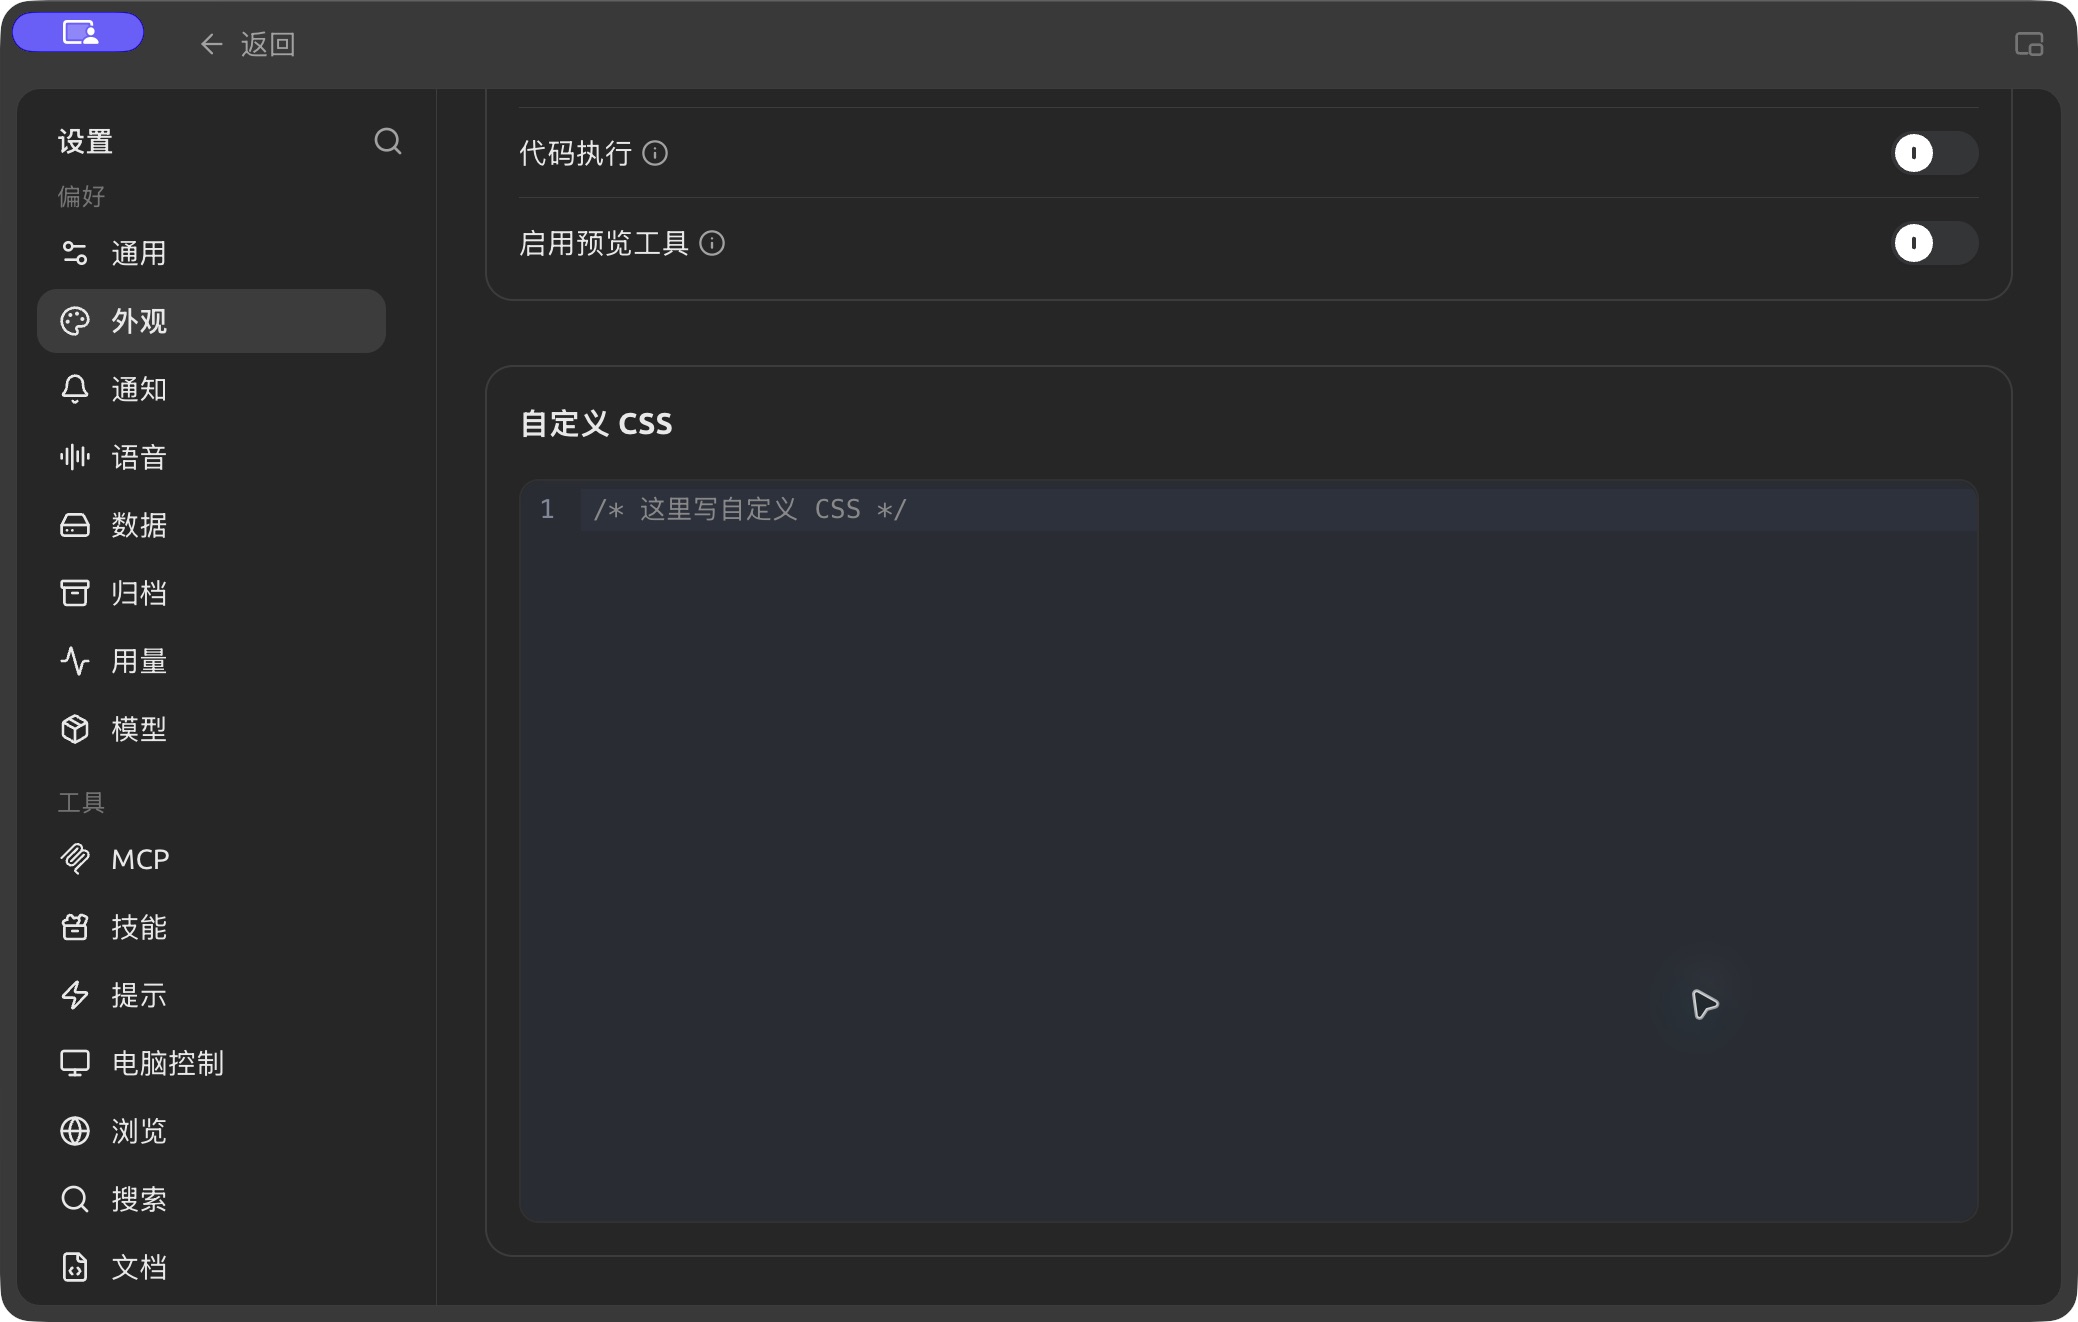The width and height of the screenshot is (2078, 1322).
Task: Click the 浏览 globe icon
Action: [x=75, y=1131]
